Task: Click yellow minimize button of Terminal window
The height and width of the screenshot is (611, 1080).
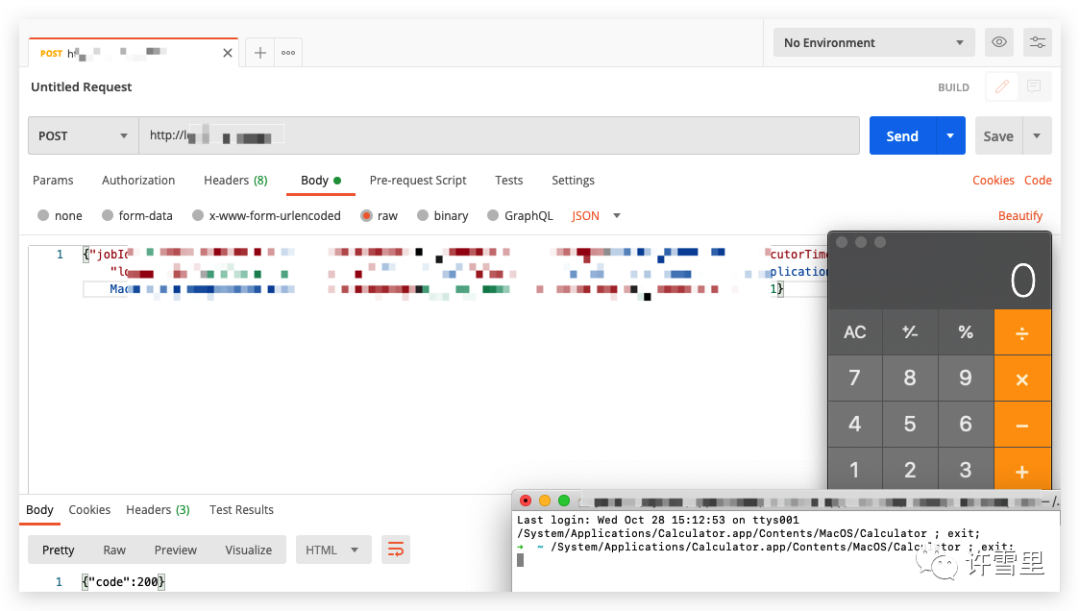Action: pyautogui.click(x=545, y=501)
